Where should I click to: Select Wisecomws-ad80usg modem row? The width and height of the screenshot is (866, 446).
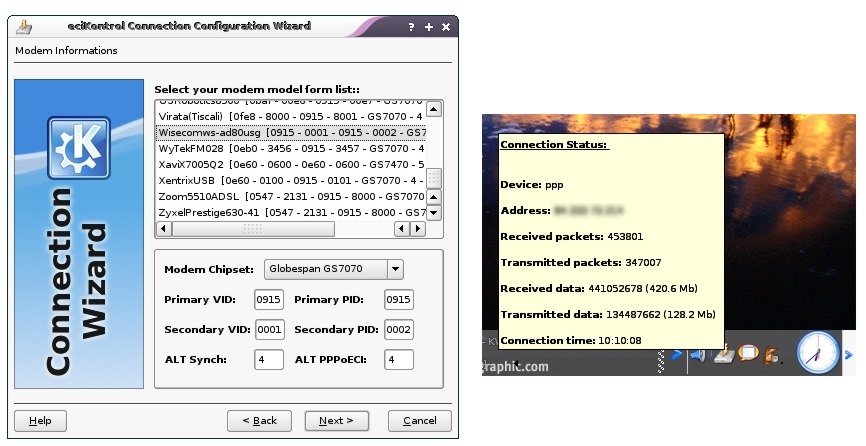[291, 132]
